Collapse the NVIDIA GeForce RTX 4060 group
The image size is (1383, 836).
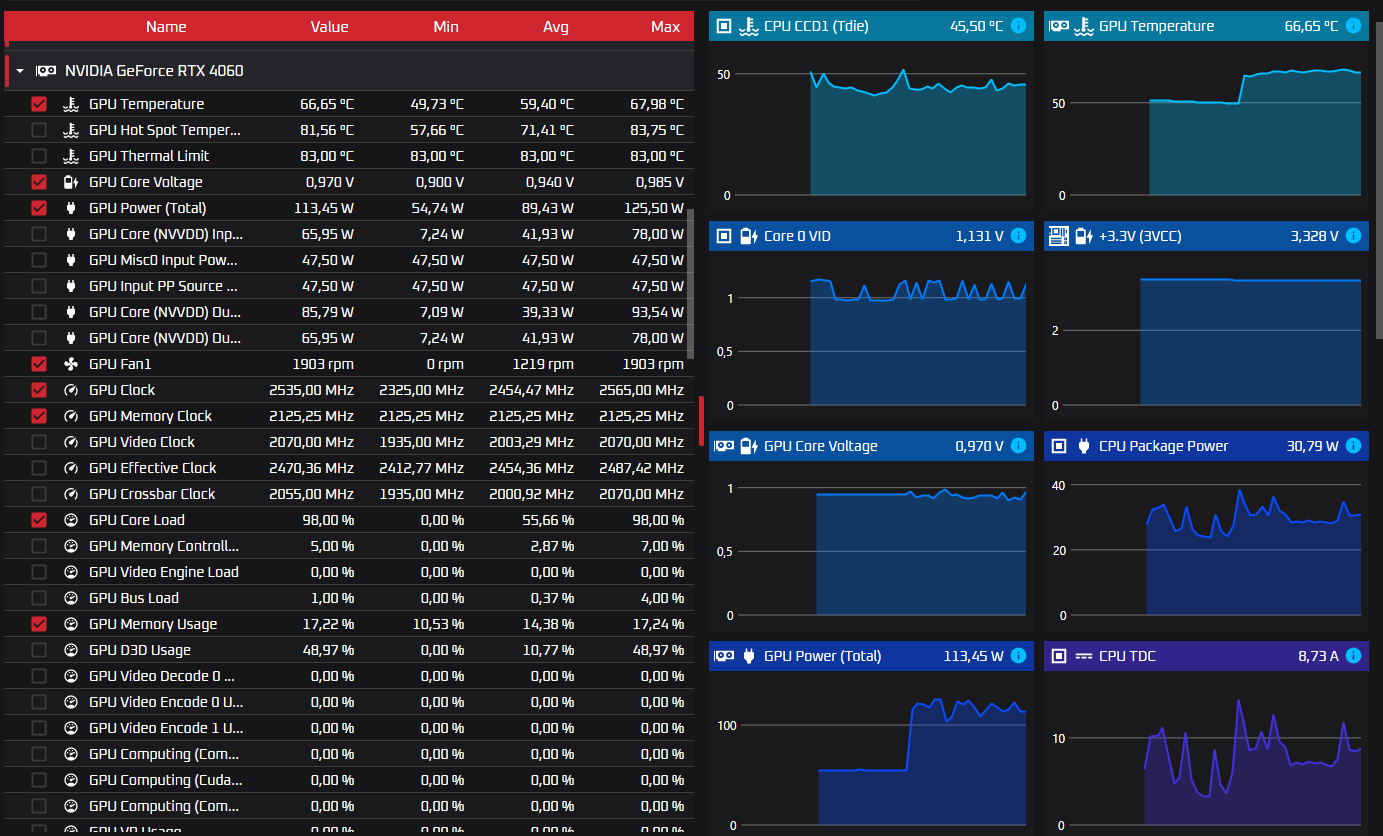pyautogui.click(x=19, y=71)
